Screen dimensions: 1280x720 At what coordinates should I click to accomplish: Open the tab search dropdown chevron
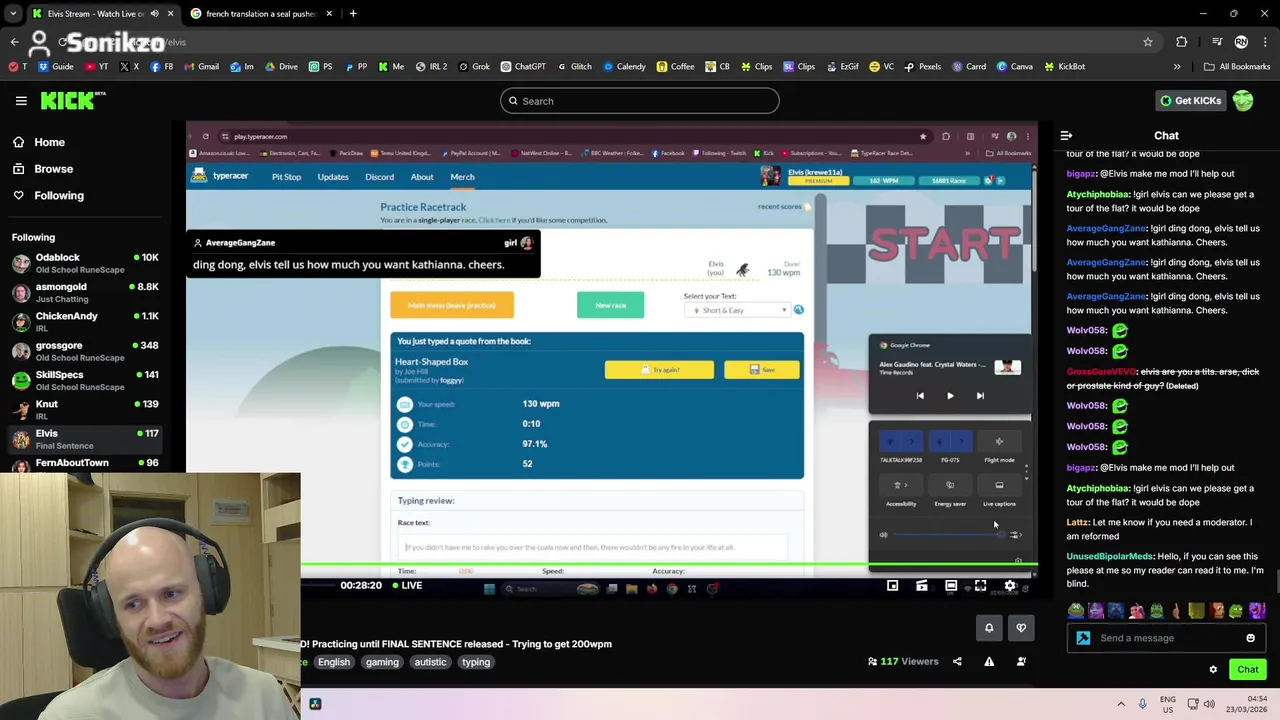pos(13,14)
